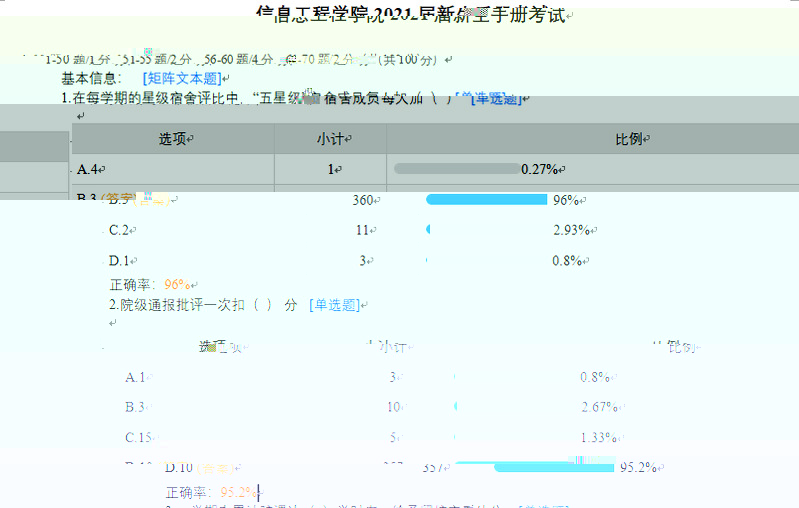Image resolution: width=799 pixels, height=508 pixels.
Task: Select the A.1 option in question 2
Action: [135, 377]
